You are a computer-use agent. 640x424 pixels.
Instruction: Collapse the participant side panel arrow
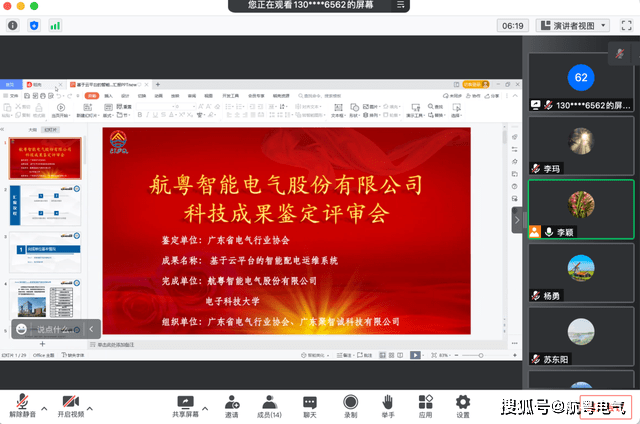point(517,220)
